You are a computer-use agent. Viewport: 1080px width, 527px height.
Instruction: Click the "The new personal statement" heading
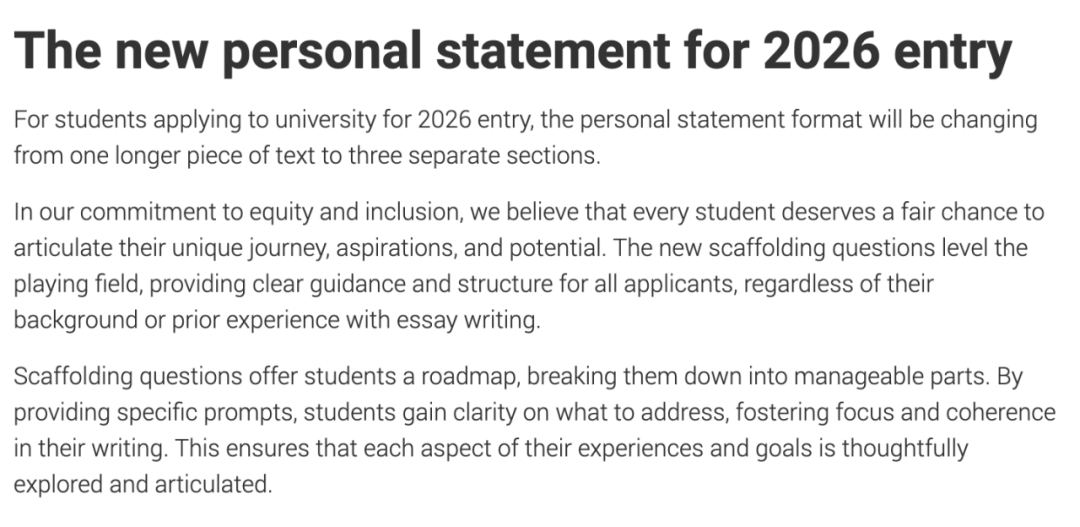512,51
